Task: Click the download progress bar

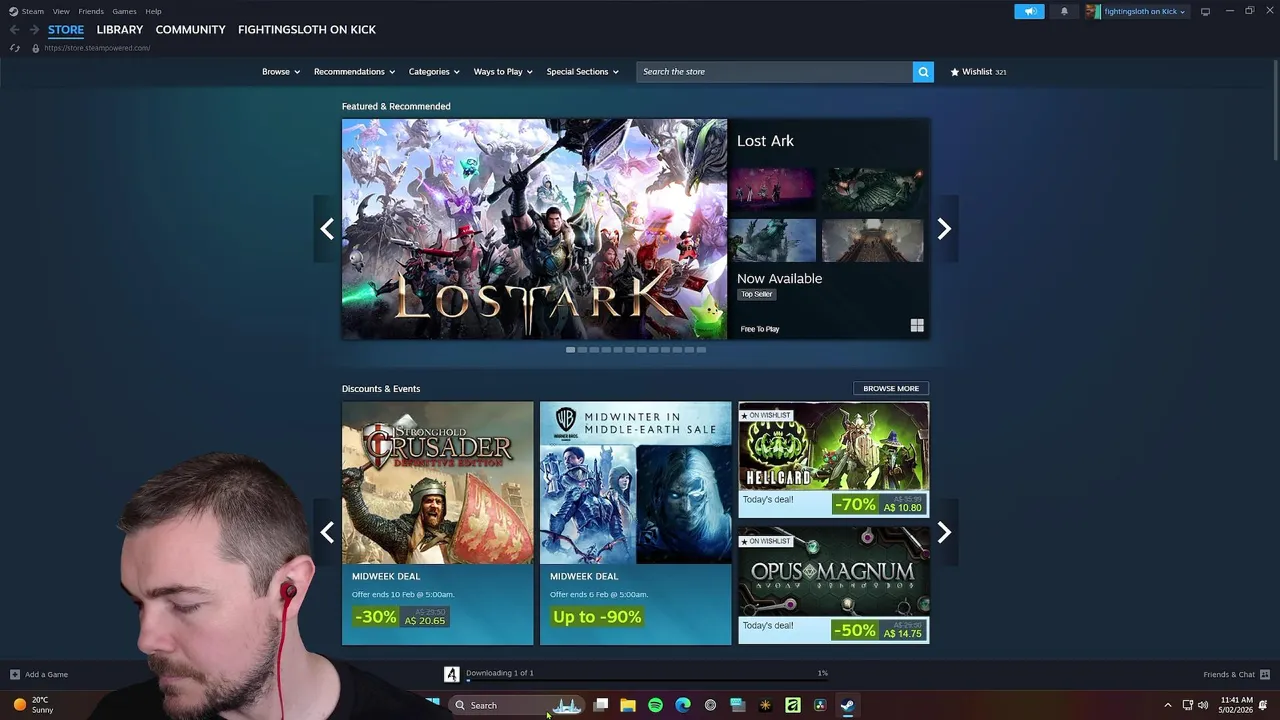Action: click(647, 680)
